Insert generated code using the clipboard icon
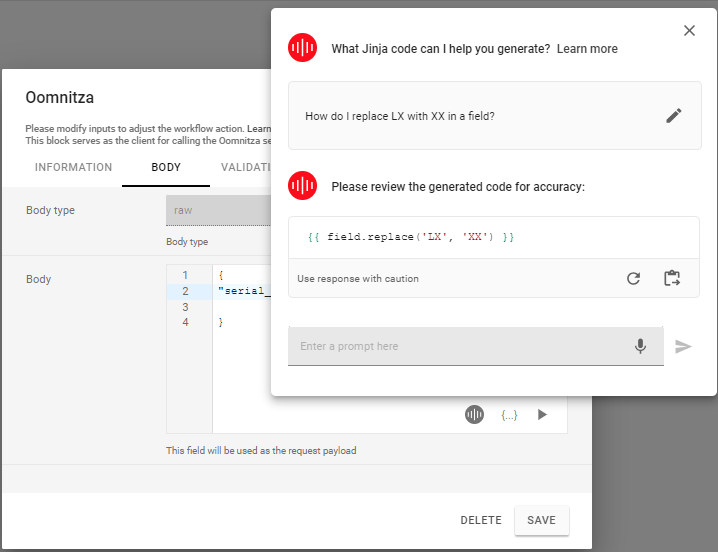 pyautogui.click(x=672, y=278)
